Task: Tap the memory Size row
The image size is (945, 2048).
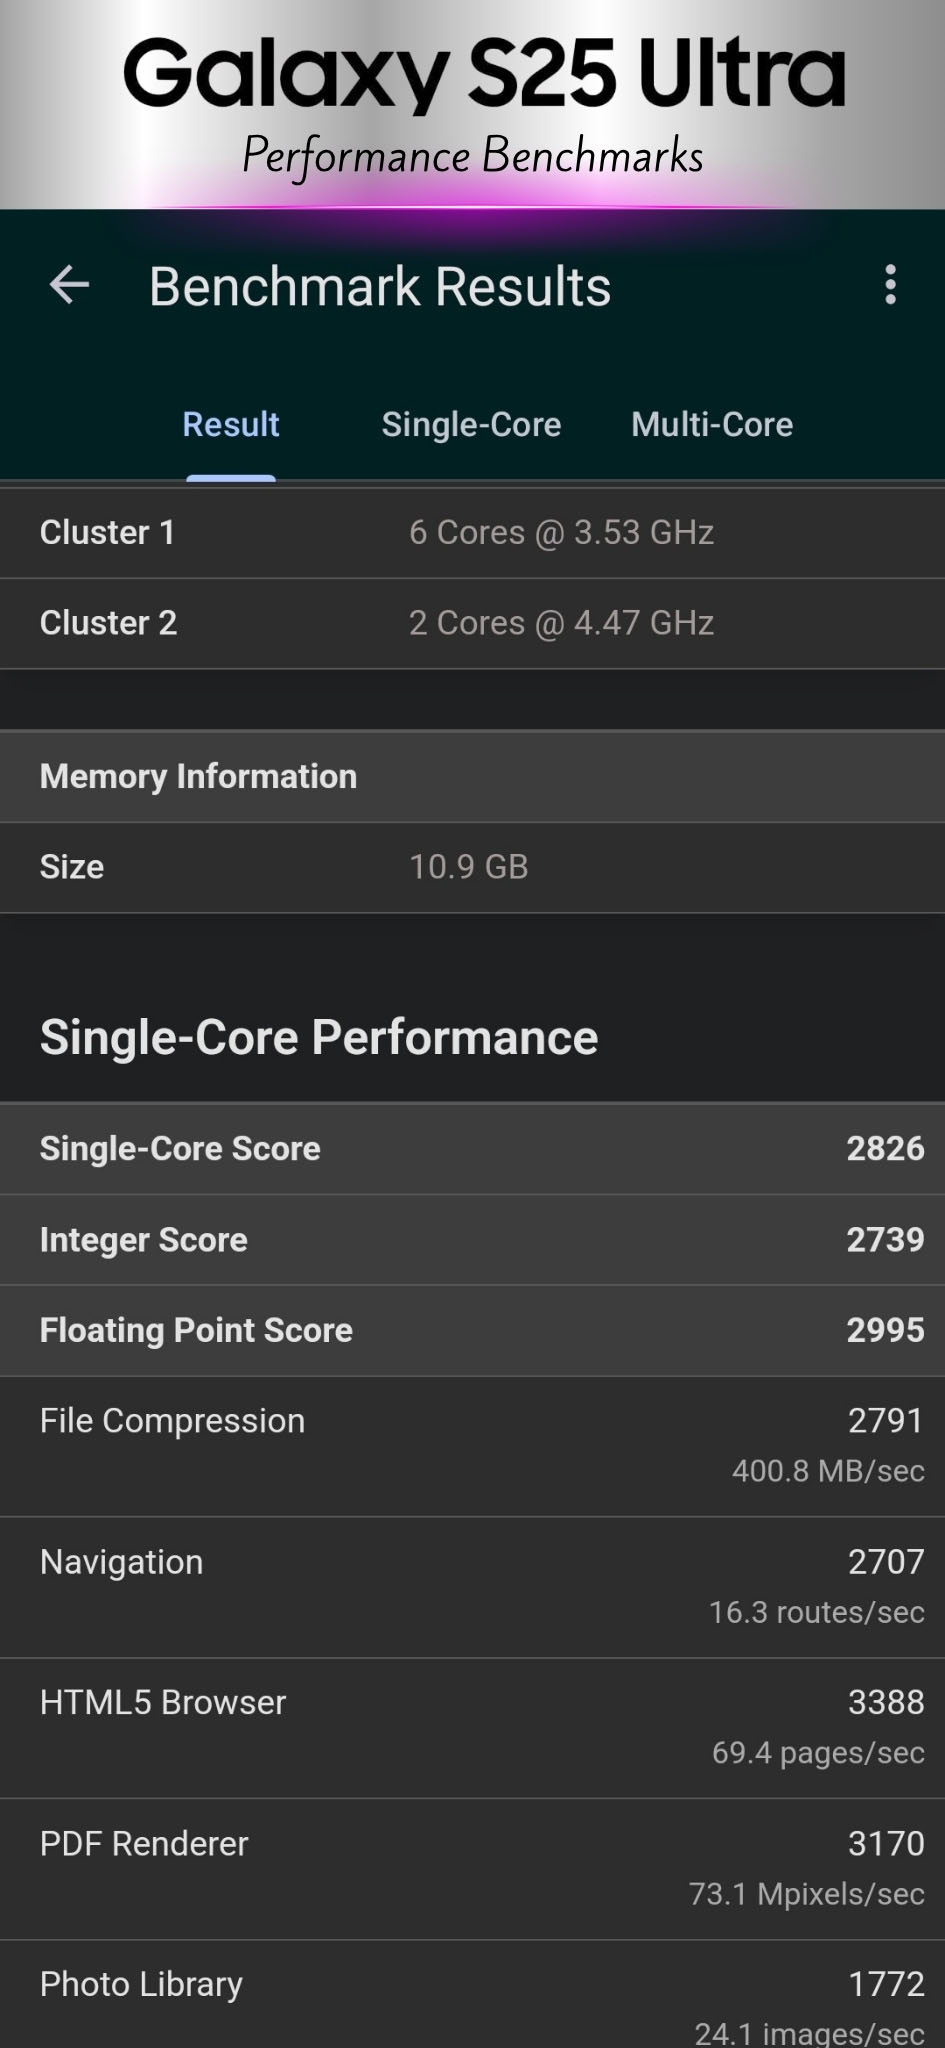Action: pos(472,868)
